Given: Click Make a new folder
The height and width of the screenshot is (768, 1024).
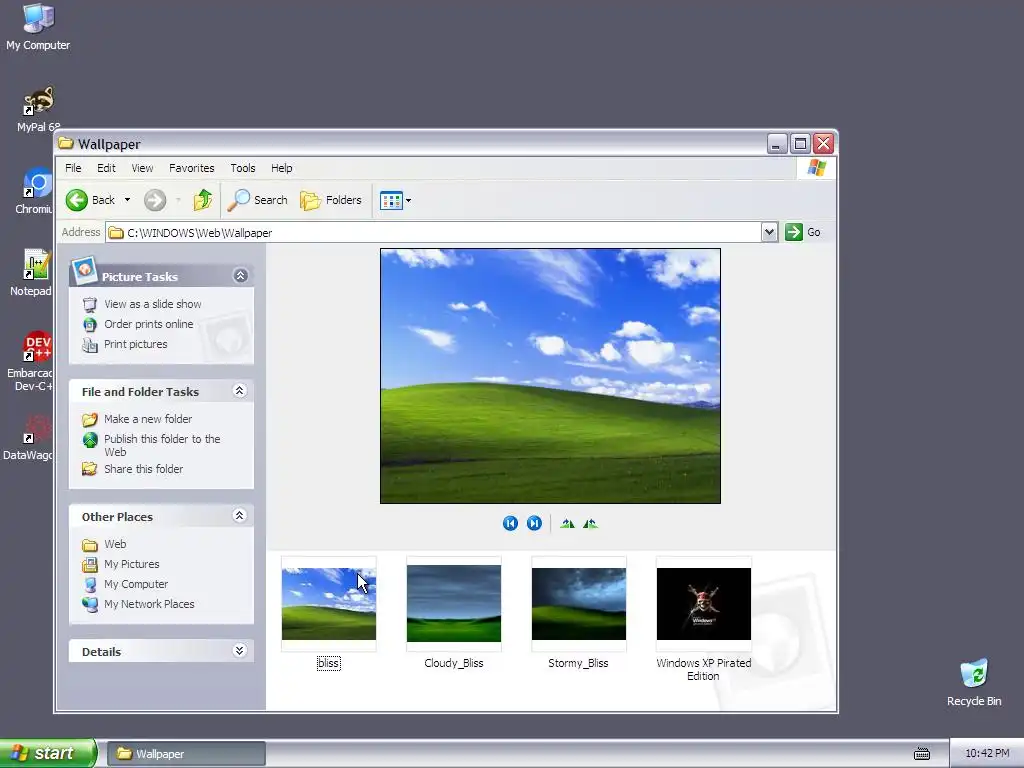Looking at the screenshot, I should tap(148, 419).
